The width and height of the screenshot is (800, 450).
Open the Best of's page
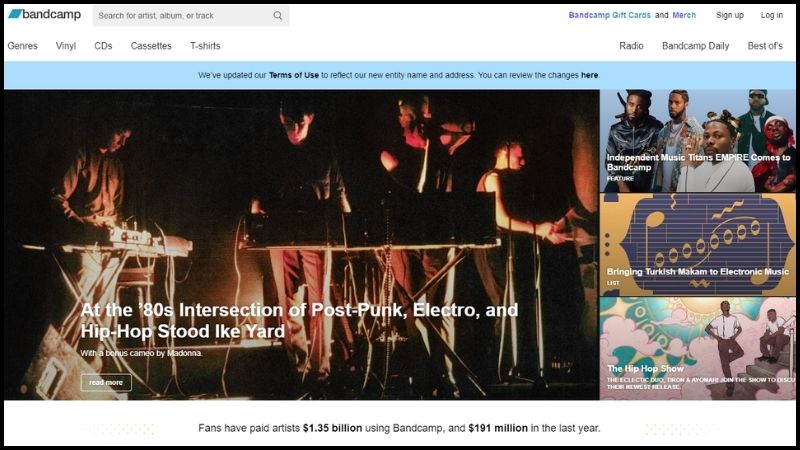click(x=765, y=46)
